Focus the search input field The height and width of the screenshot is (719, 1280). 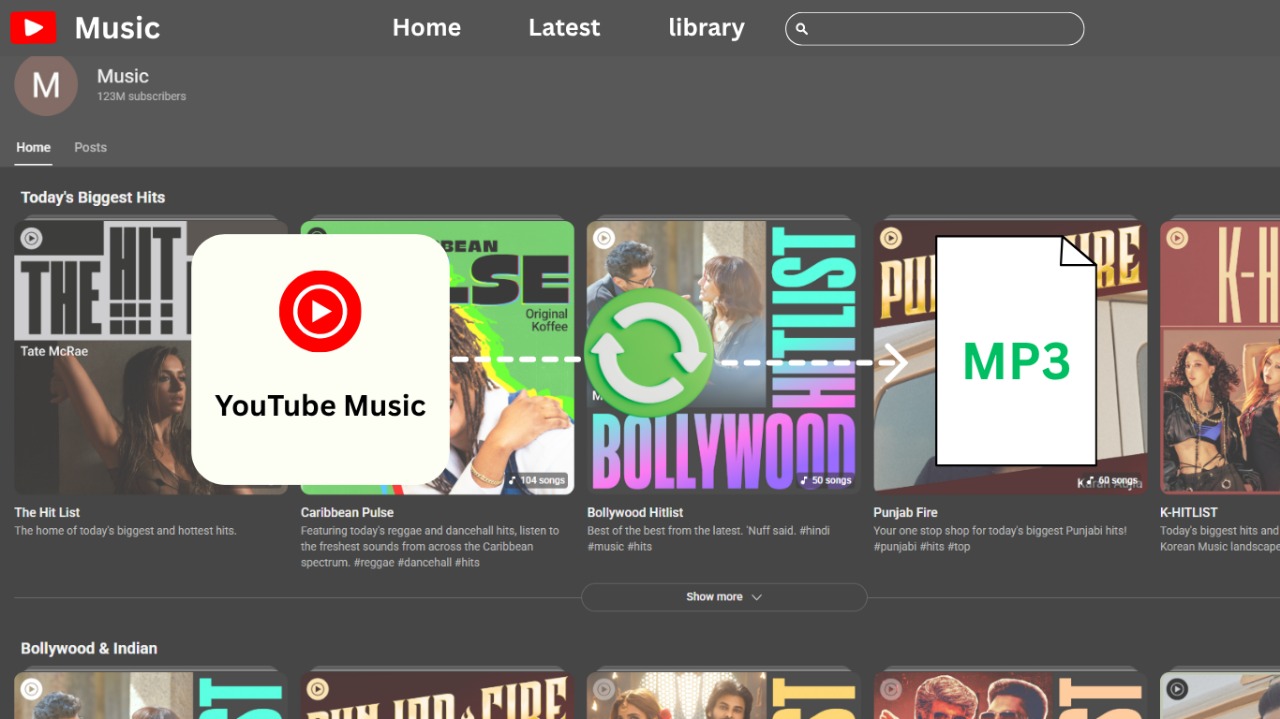pos(935,29)
